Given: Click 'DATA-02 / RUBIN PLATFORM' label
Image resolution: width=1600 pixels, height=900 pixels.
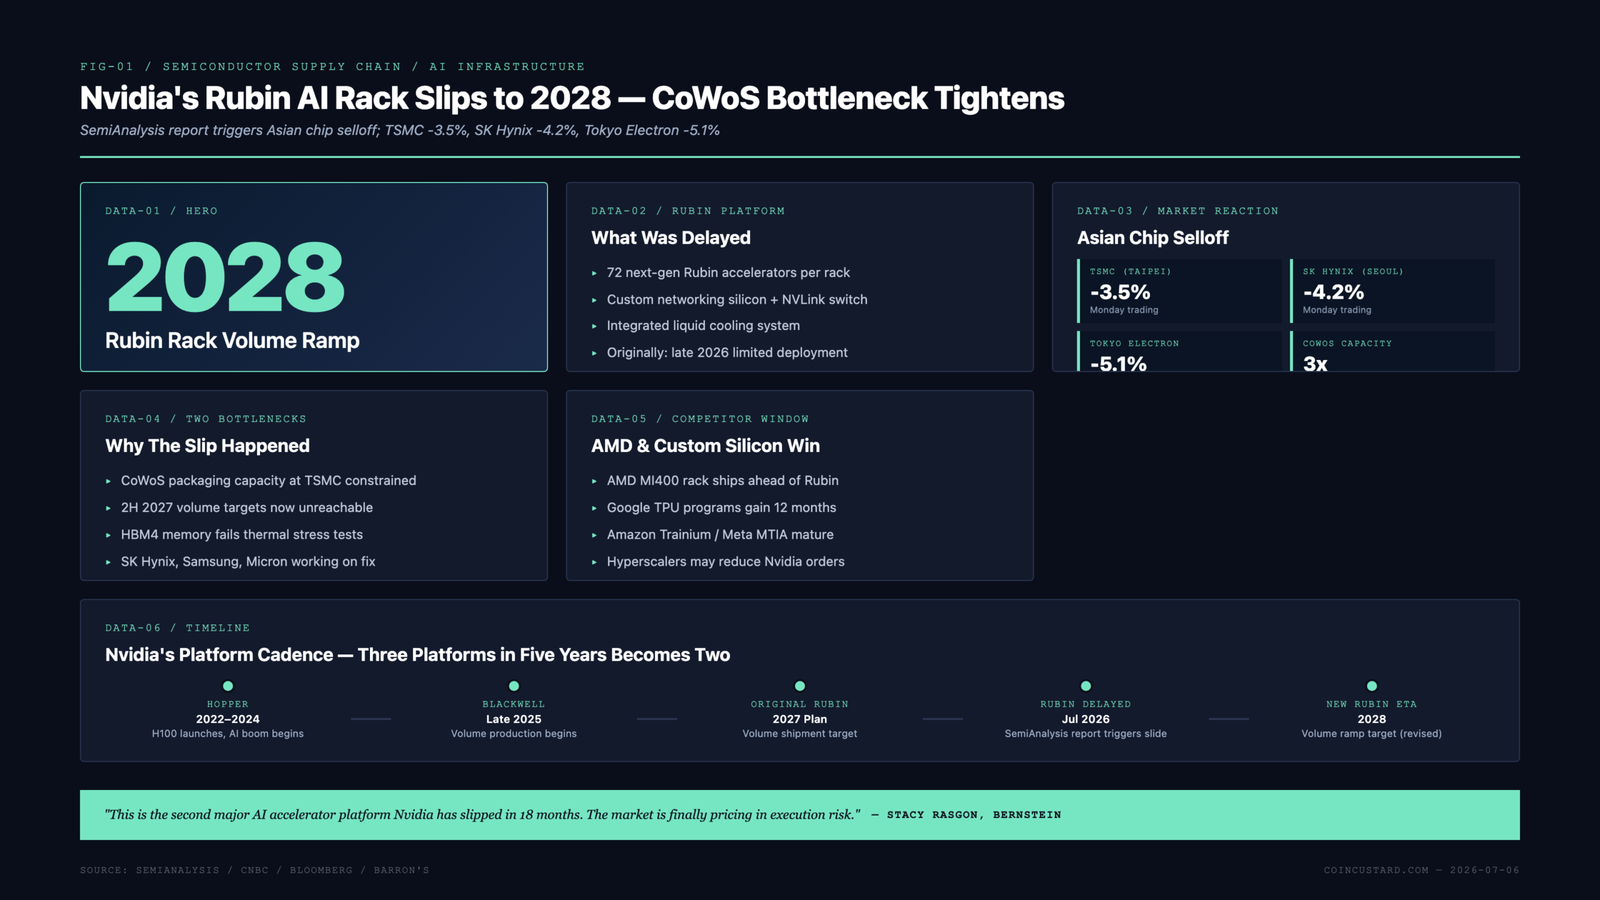Looking at the screenshot, I should click(x=688, y=211).
